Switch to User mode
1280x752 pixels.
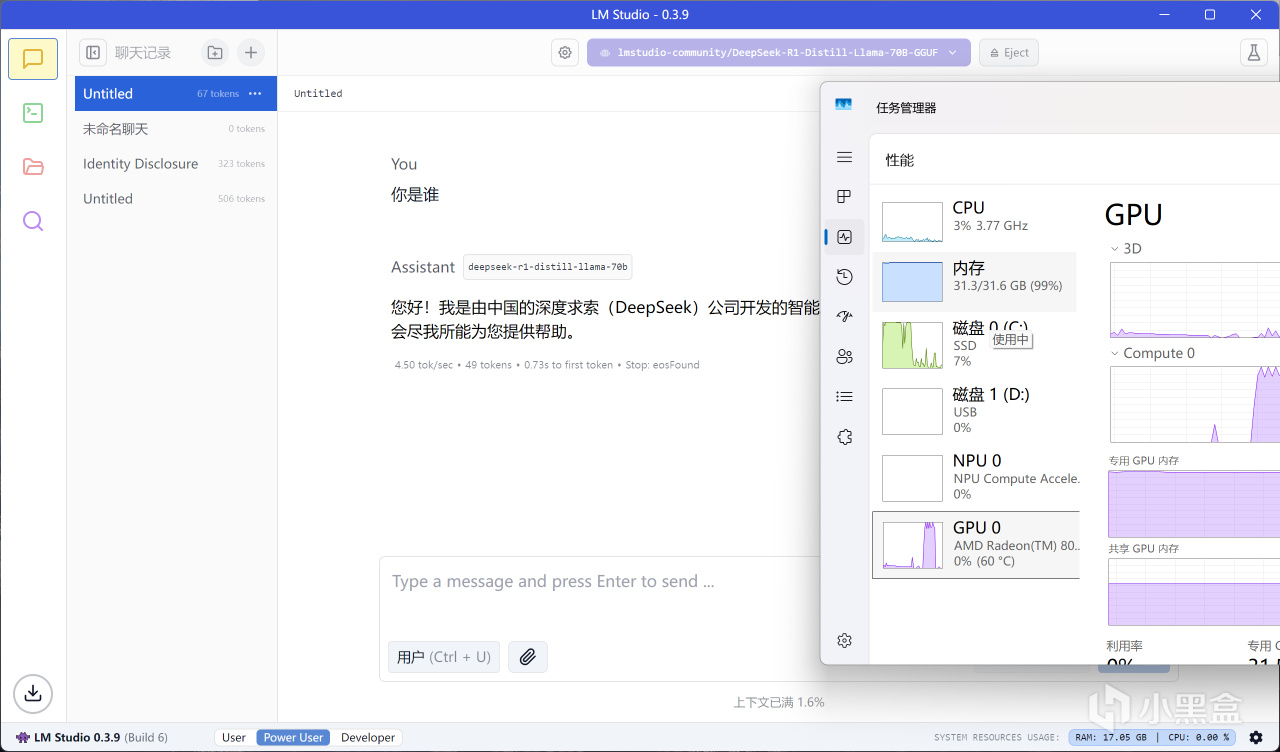click(x=234, y=737)
